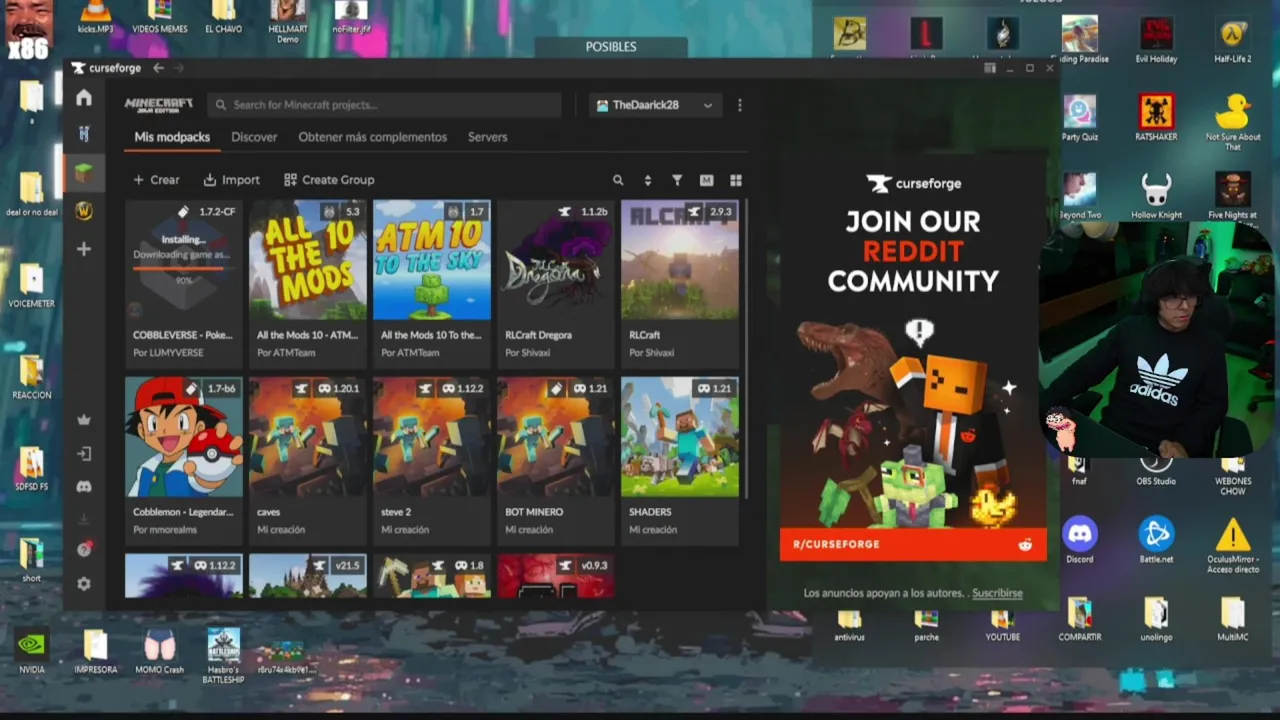This screenshot has height=720, width=1280.
Task: Open the caves modpack card
Action: 307,459
